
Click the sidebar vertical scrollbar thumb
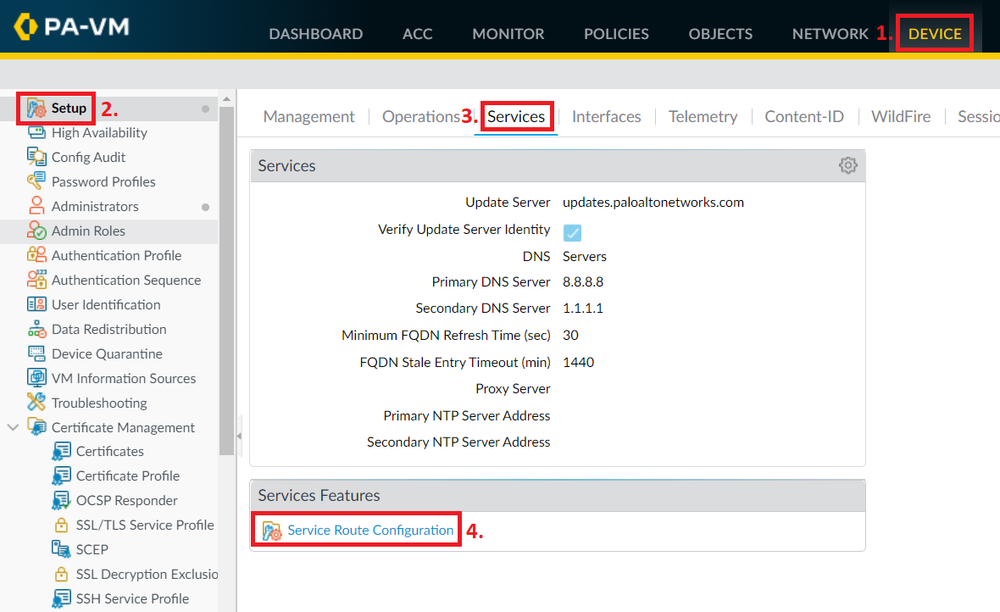(x=226, y=280)
